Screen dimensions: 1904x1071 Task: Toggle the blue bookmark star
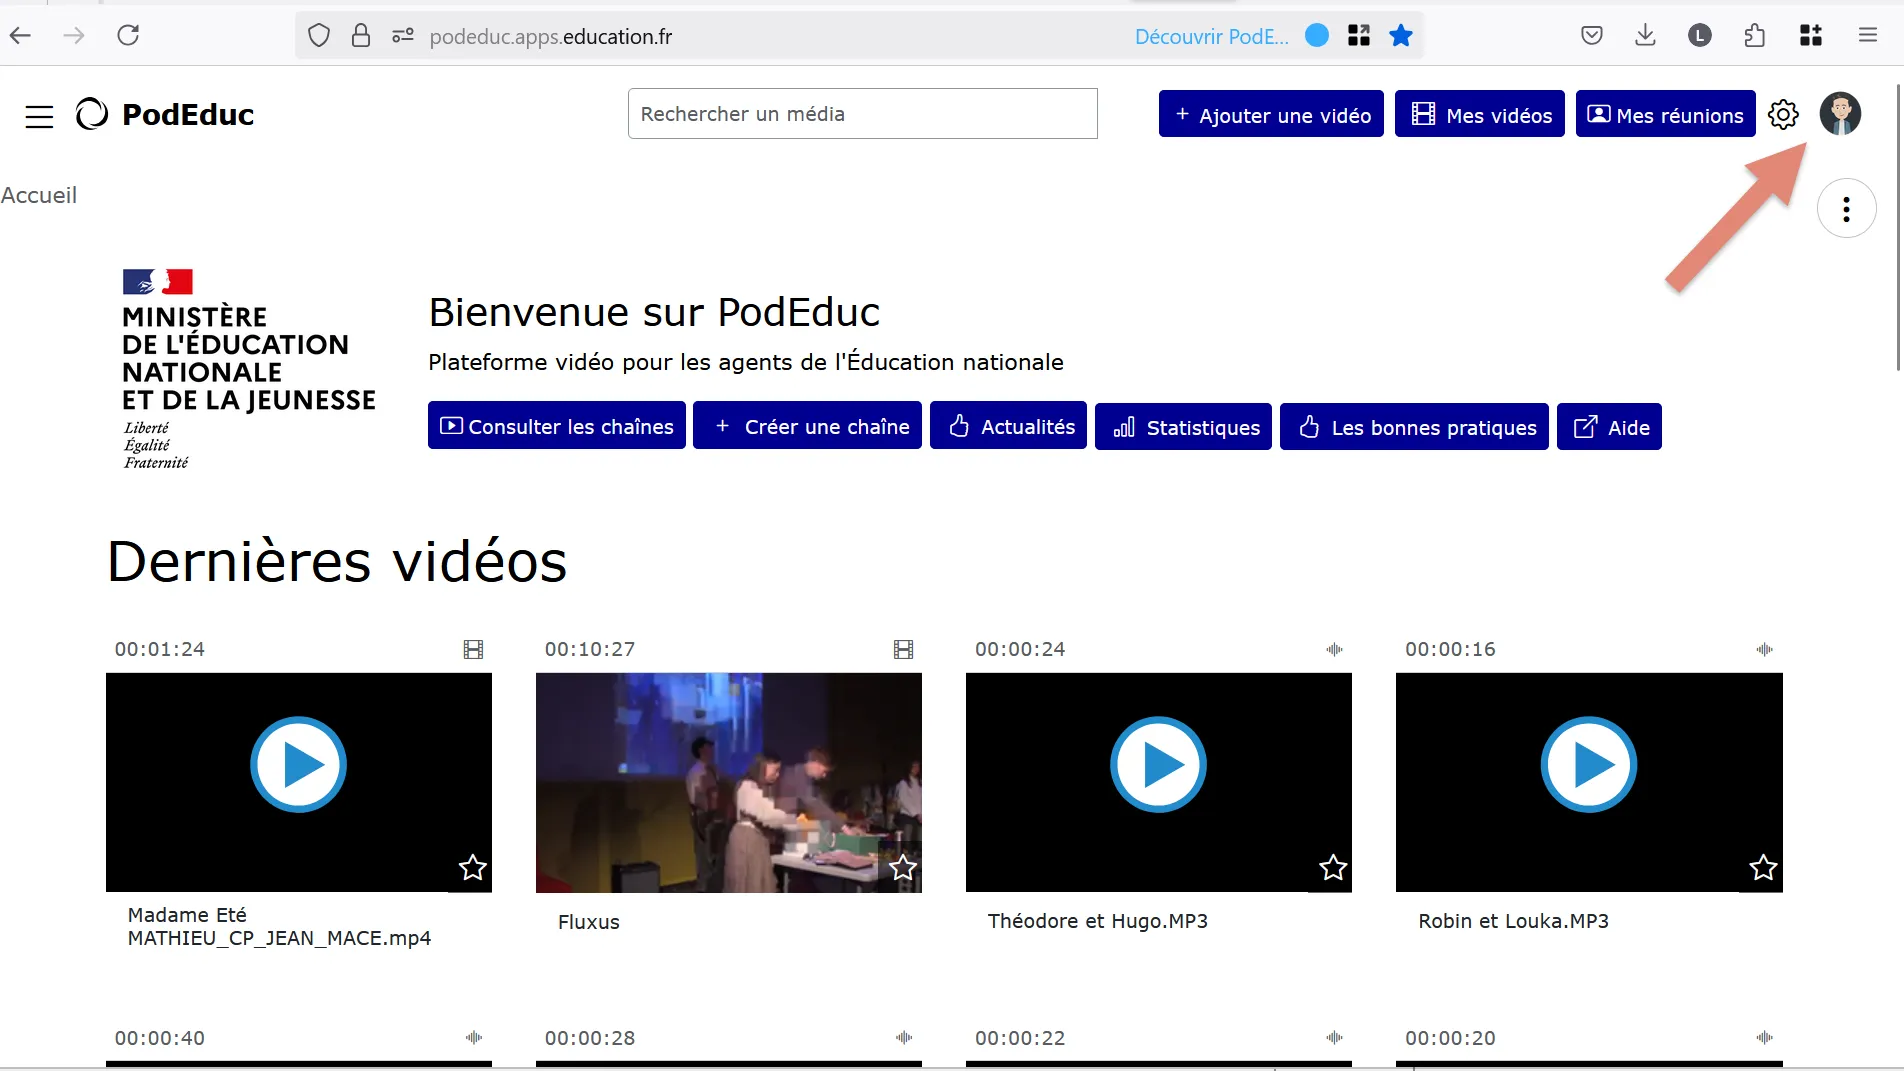(1401, 36)
